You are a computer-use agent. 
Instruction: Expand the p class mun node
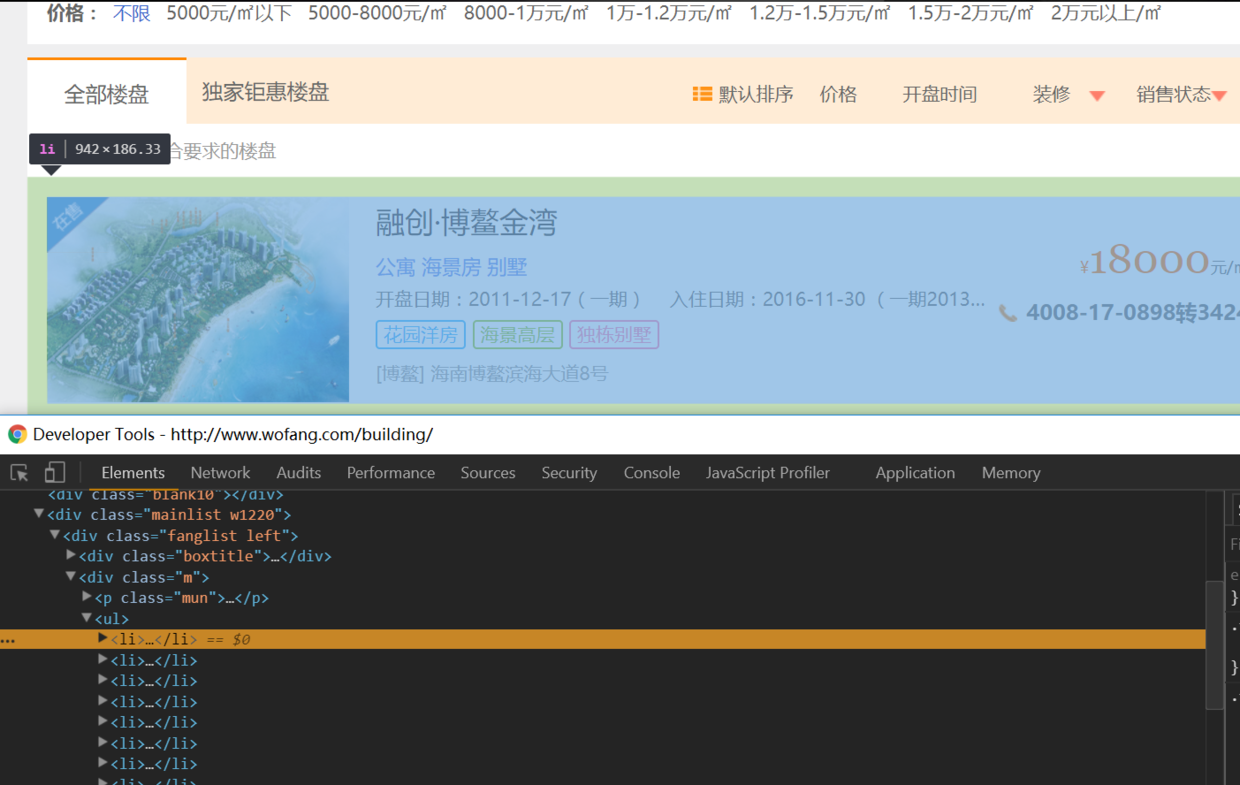(87, 597)
